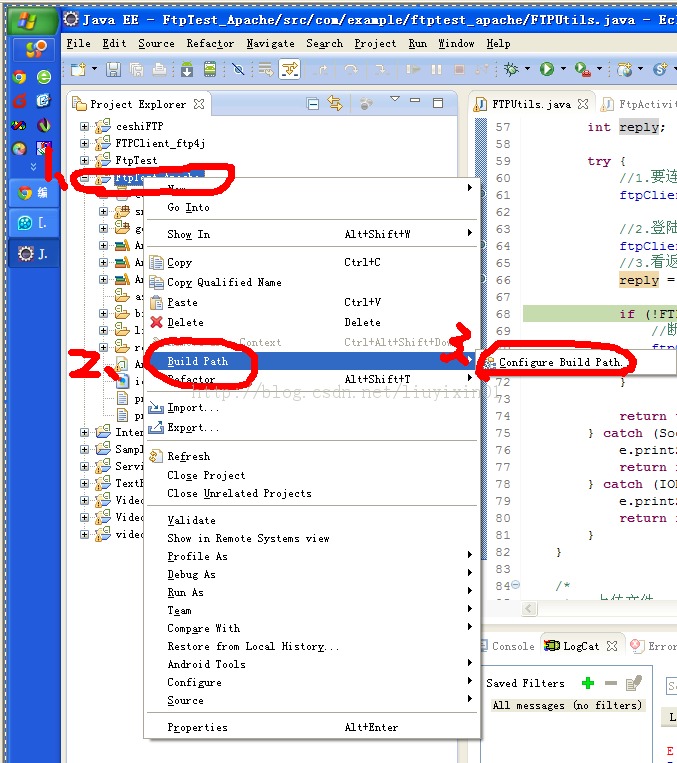Image resolution: width=677 pixels, height=763 pixels.
Task: Click the Save toolbar icon
Action: tap(113, 70)
